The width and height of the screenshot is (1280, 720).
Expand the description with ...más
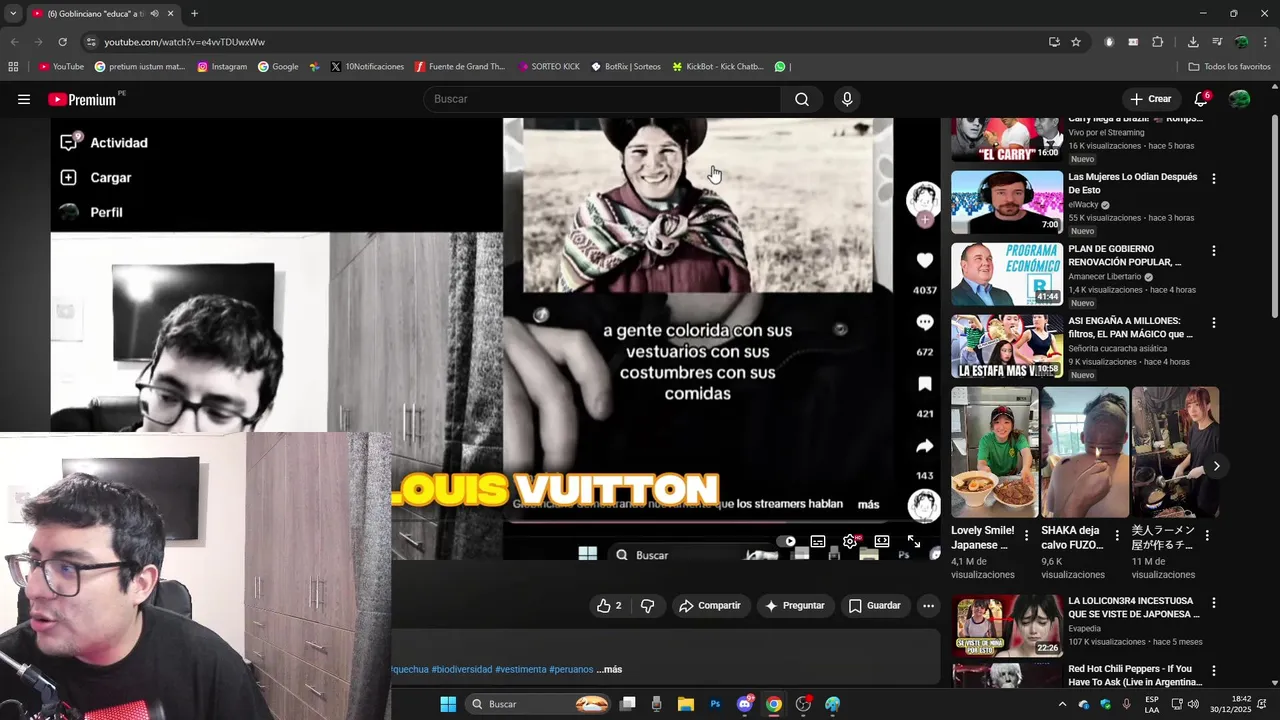click(609, 670)
